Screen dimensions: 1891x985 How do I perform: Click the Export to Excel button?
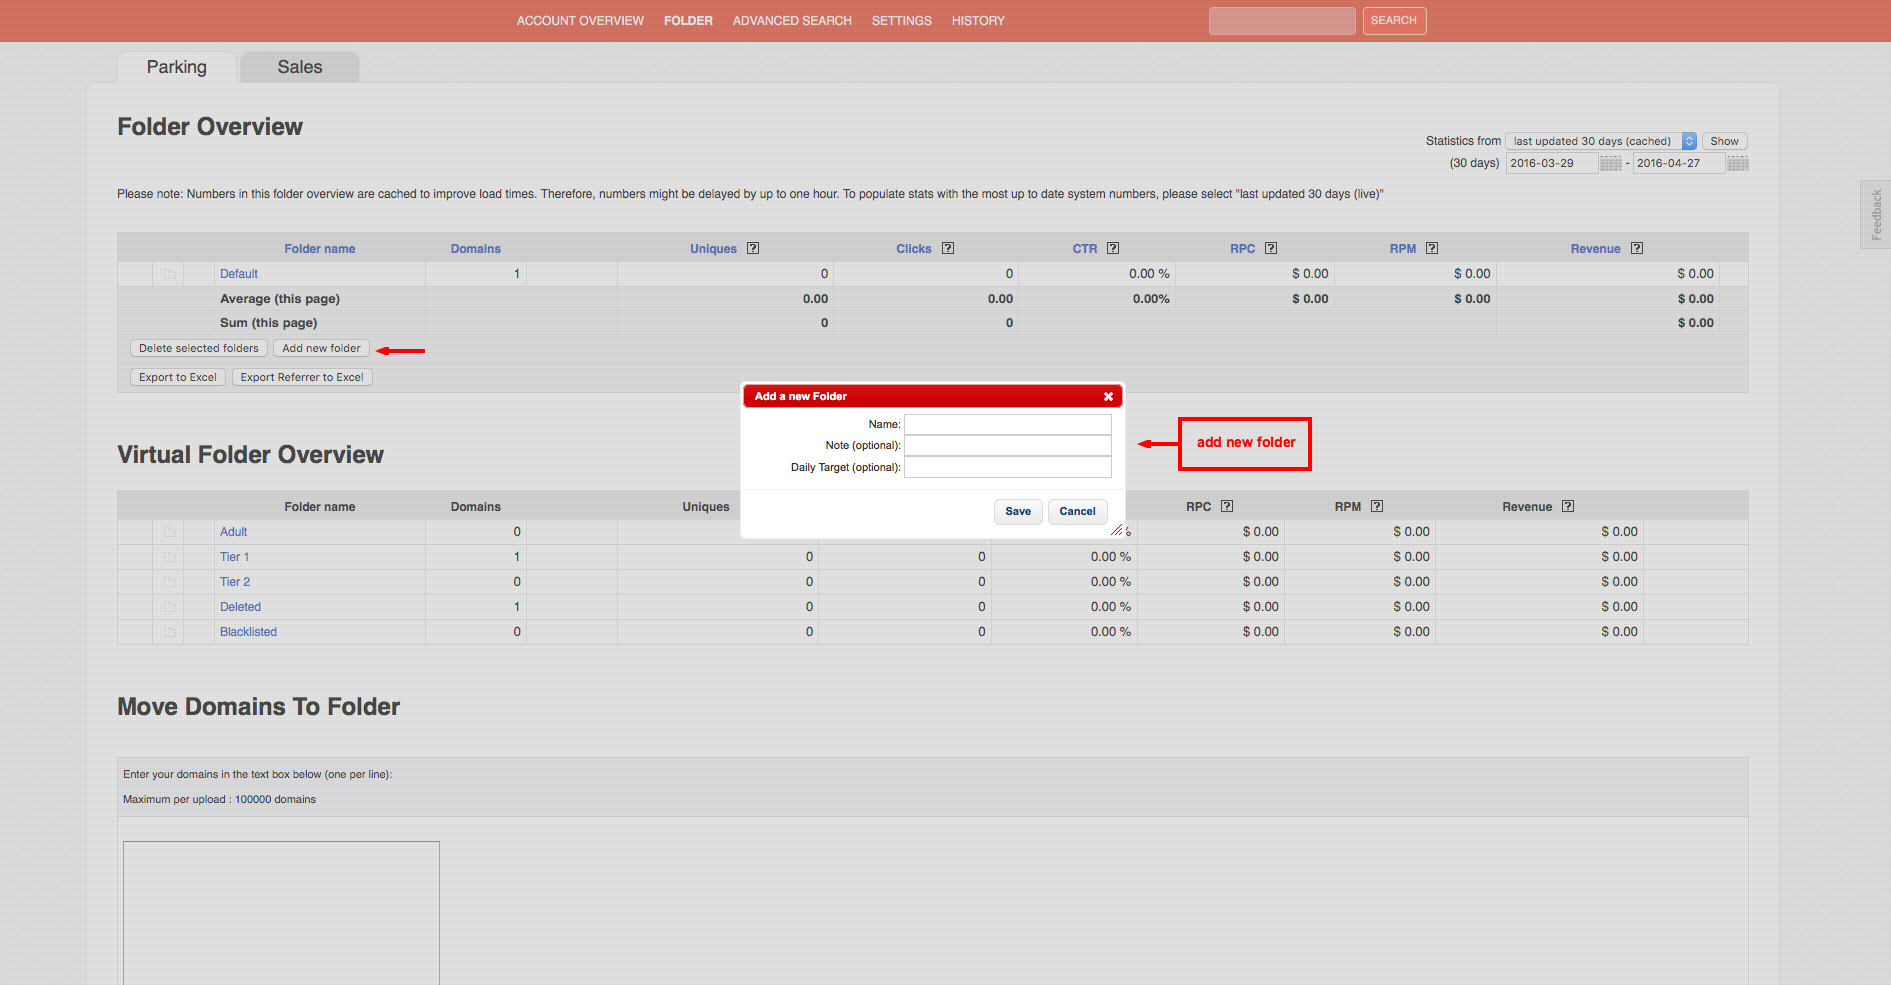click(x=177, y=377)
